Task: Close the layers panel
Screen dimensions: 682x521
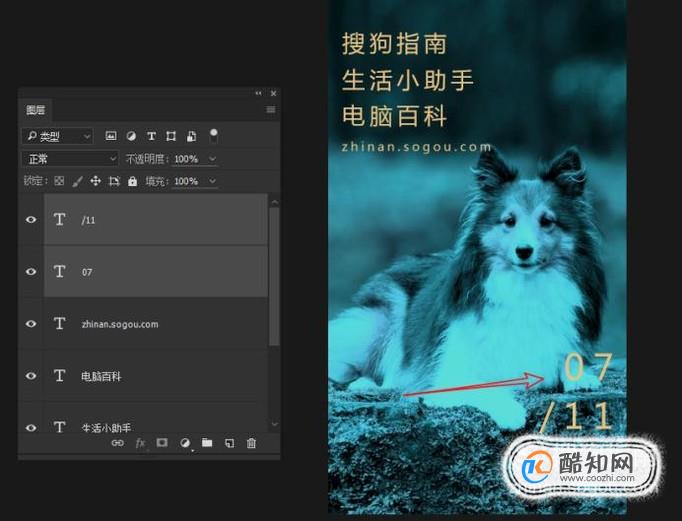Action: point(274,93)
